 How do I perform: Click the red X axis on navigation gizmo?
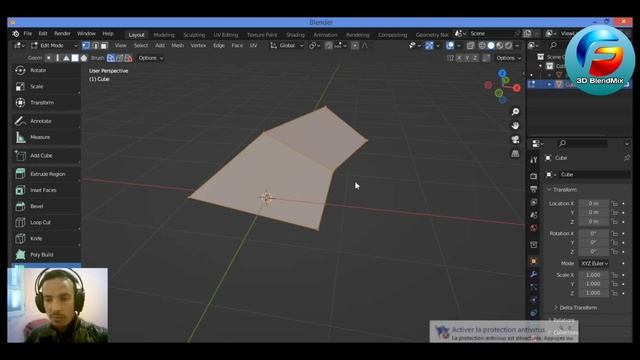click(x=517, y=88)
